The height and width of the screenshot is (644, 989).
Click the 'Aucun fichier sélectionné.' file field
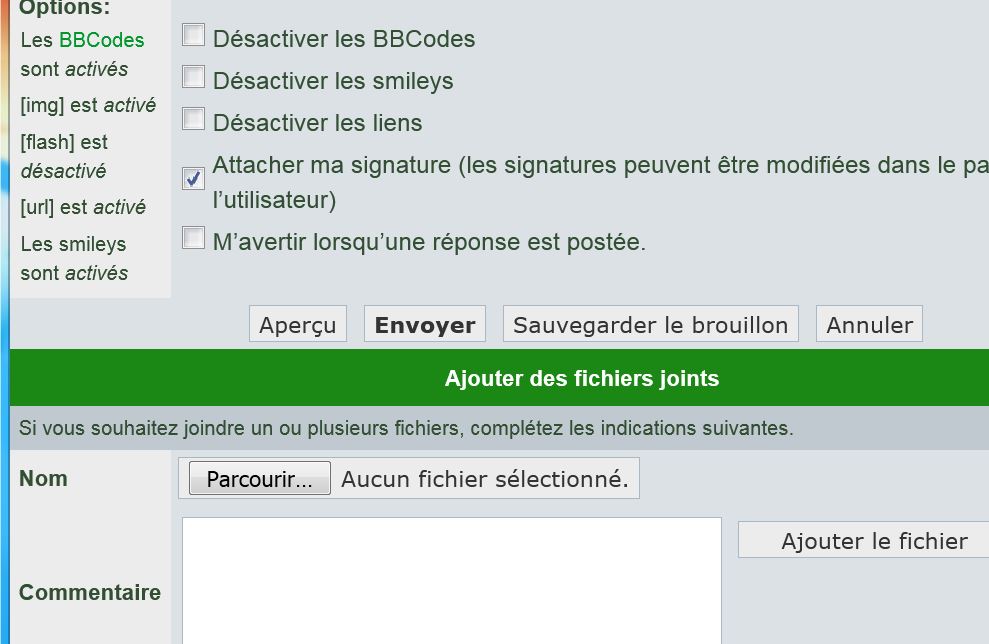coord(485,479)
